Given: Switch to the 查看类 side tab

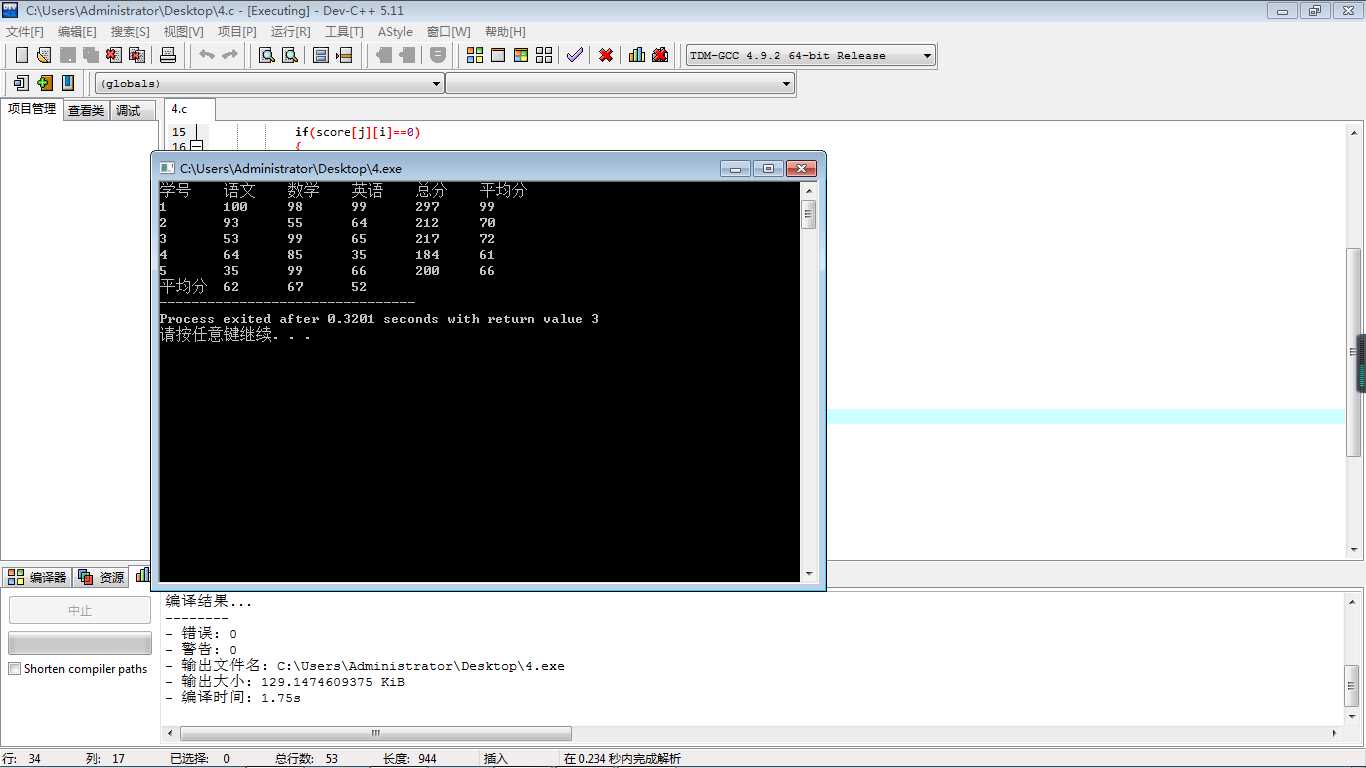Looking at the screenshot, I should point(86,111).
